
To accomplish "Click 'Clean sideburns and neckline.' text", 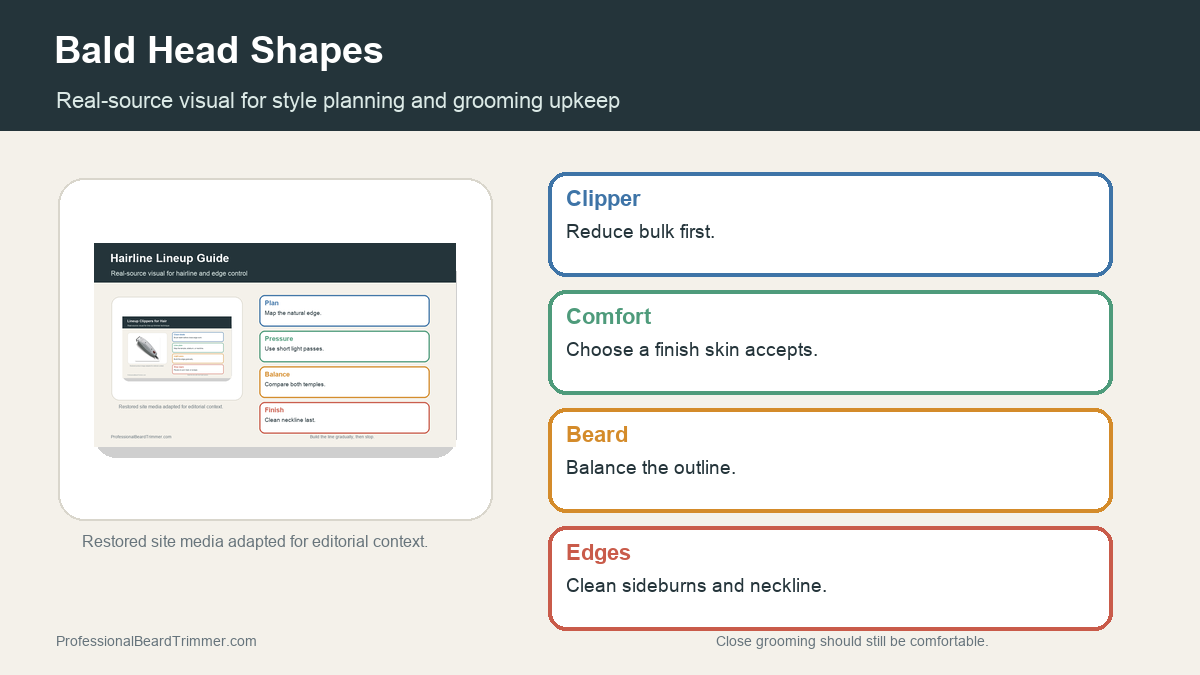I will point(696,585).
